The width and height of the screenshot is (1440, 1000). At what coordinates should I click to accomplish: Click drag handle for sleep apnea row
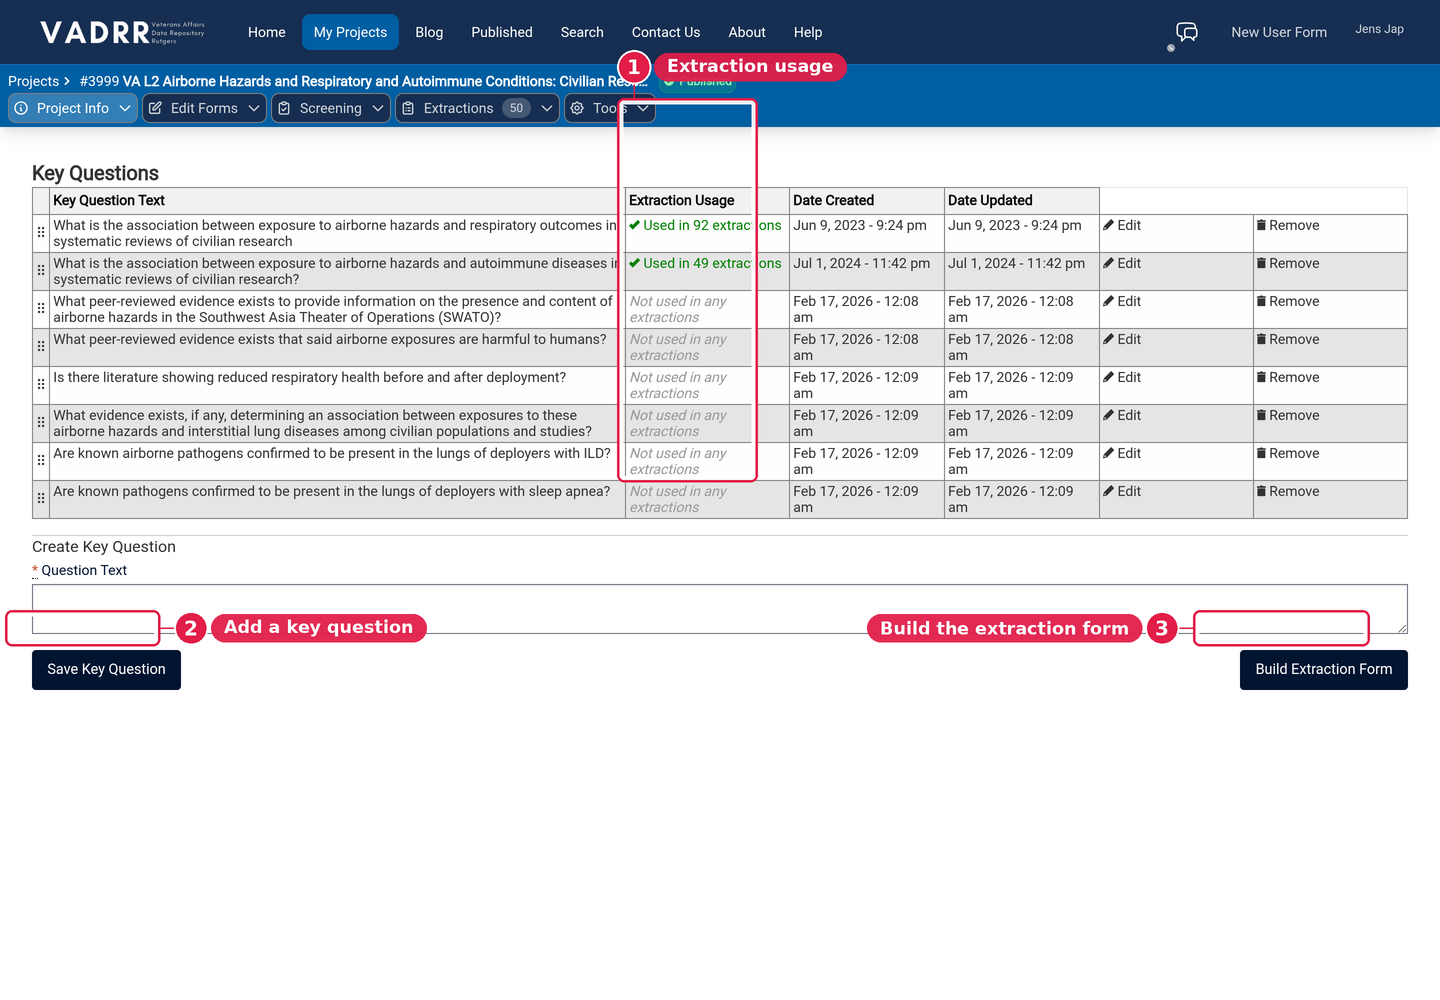click(41, 498)
